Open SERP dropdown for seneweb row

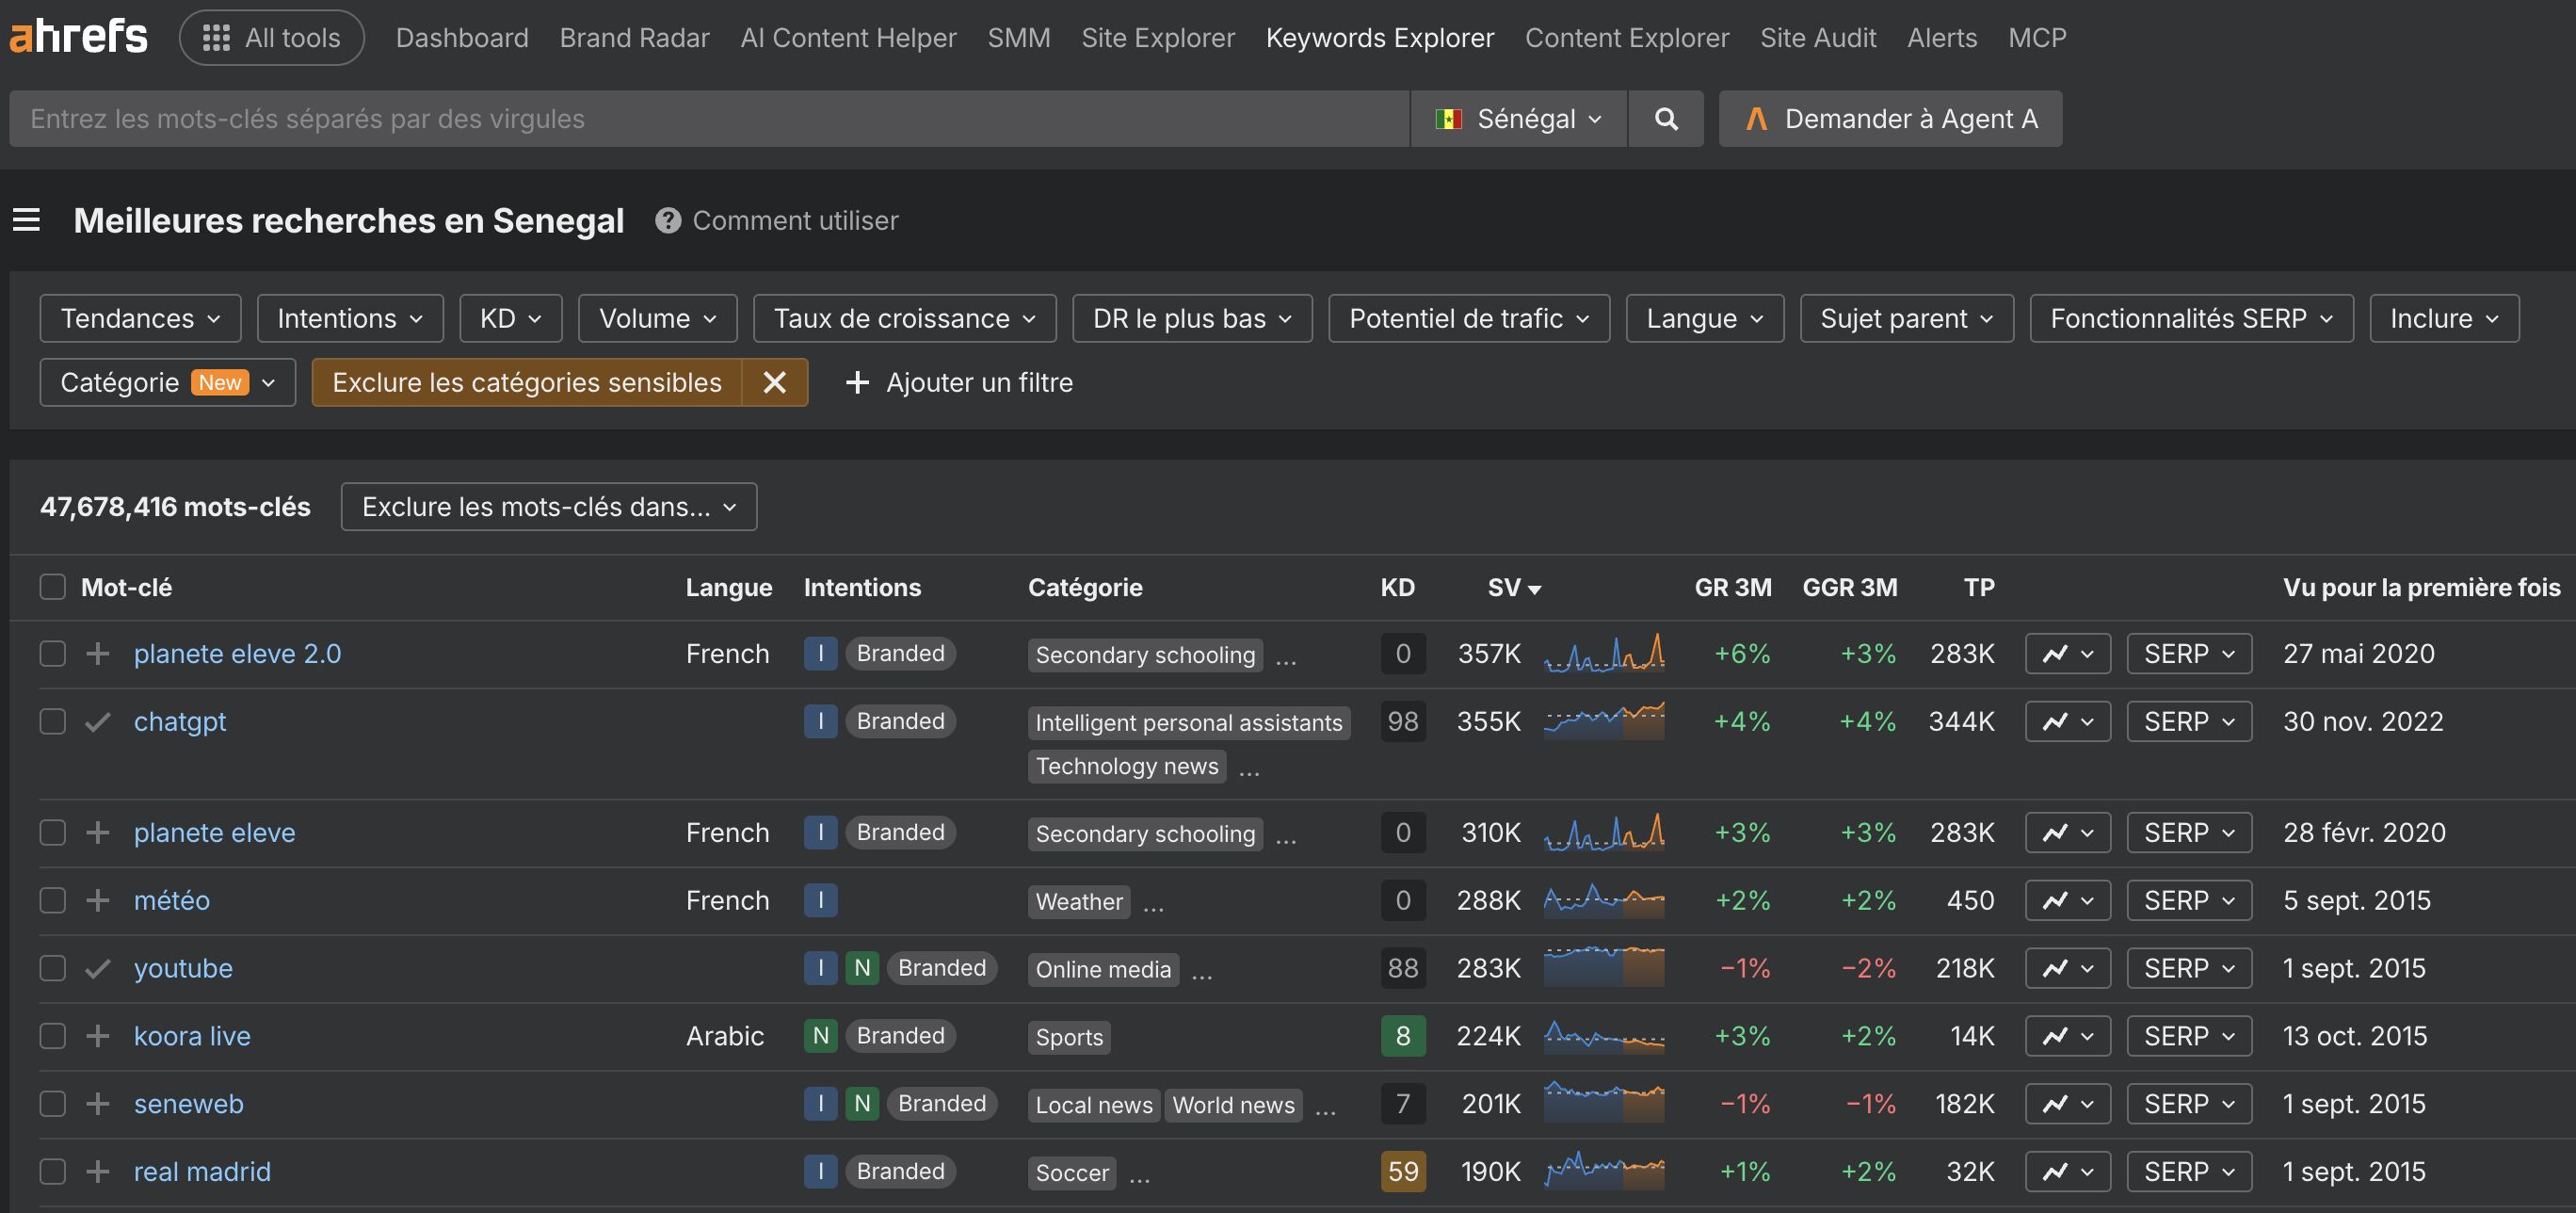coord(2189,1104)
